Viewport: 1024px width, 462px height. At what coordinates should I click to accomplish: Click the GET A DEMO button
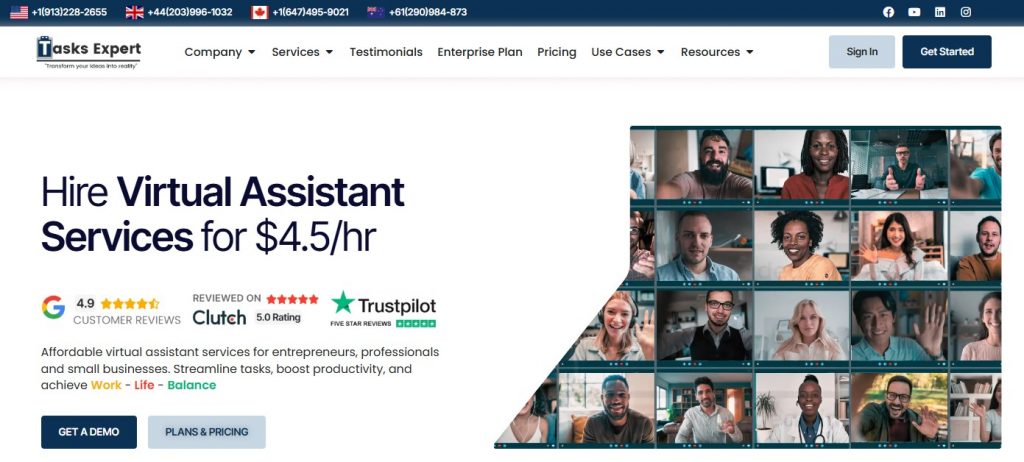[x=89, y=432]
